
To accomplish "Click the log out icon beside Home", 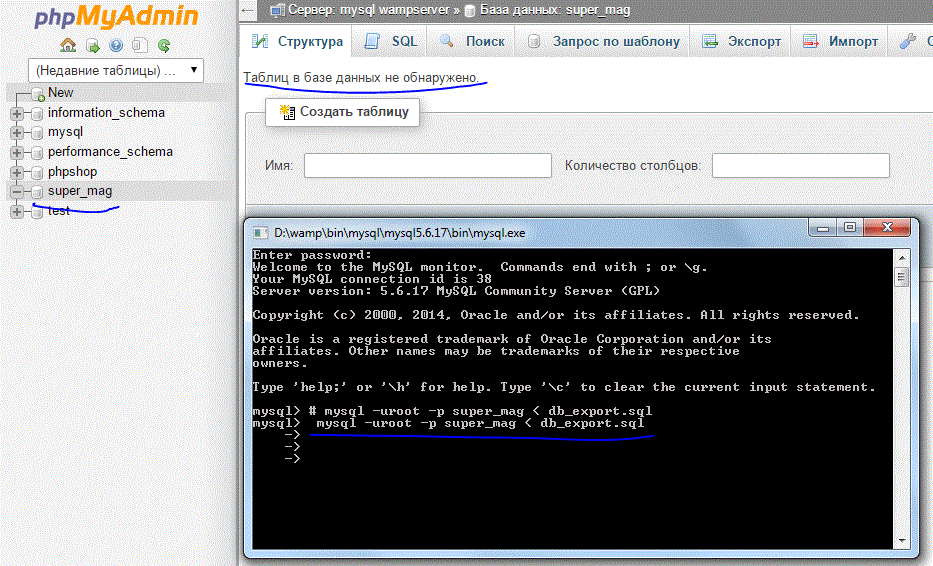I will (92, 45).
